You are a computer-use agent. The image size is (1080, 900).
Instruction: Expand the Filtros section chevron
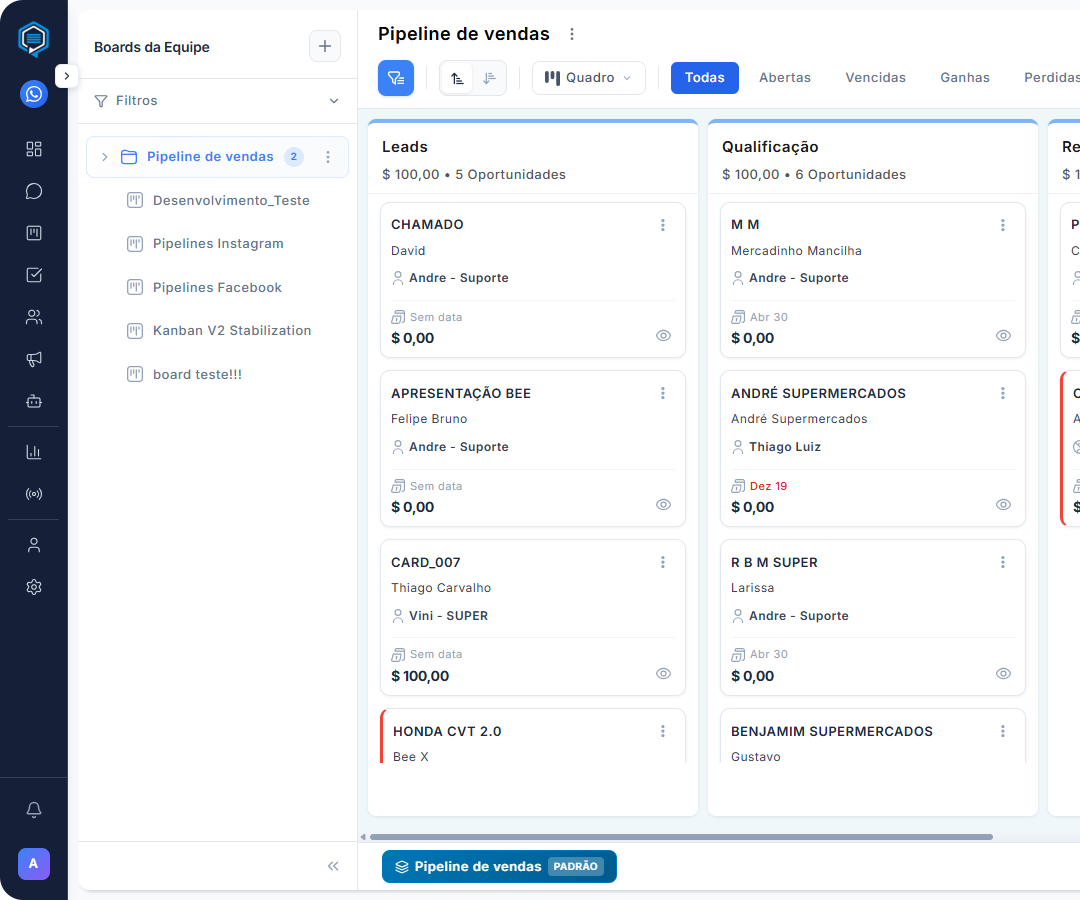pyautogui.click(x=334, y=101)
